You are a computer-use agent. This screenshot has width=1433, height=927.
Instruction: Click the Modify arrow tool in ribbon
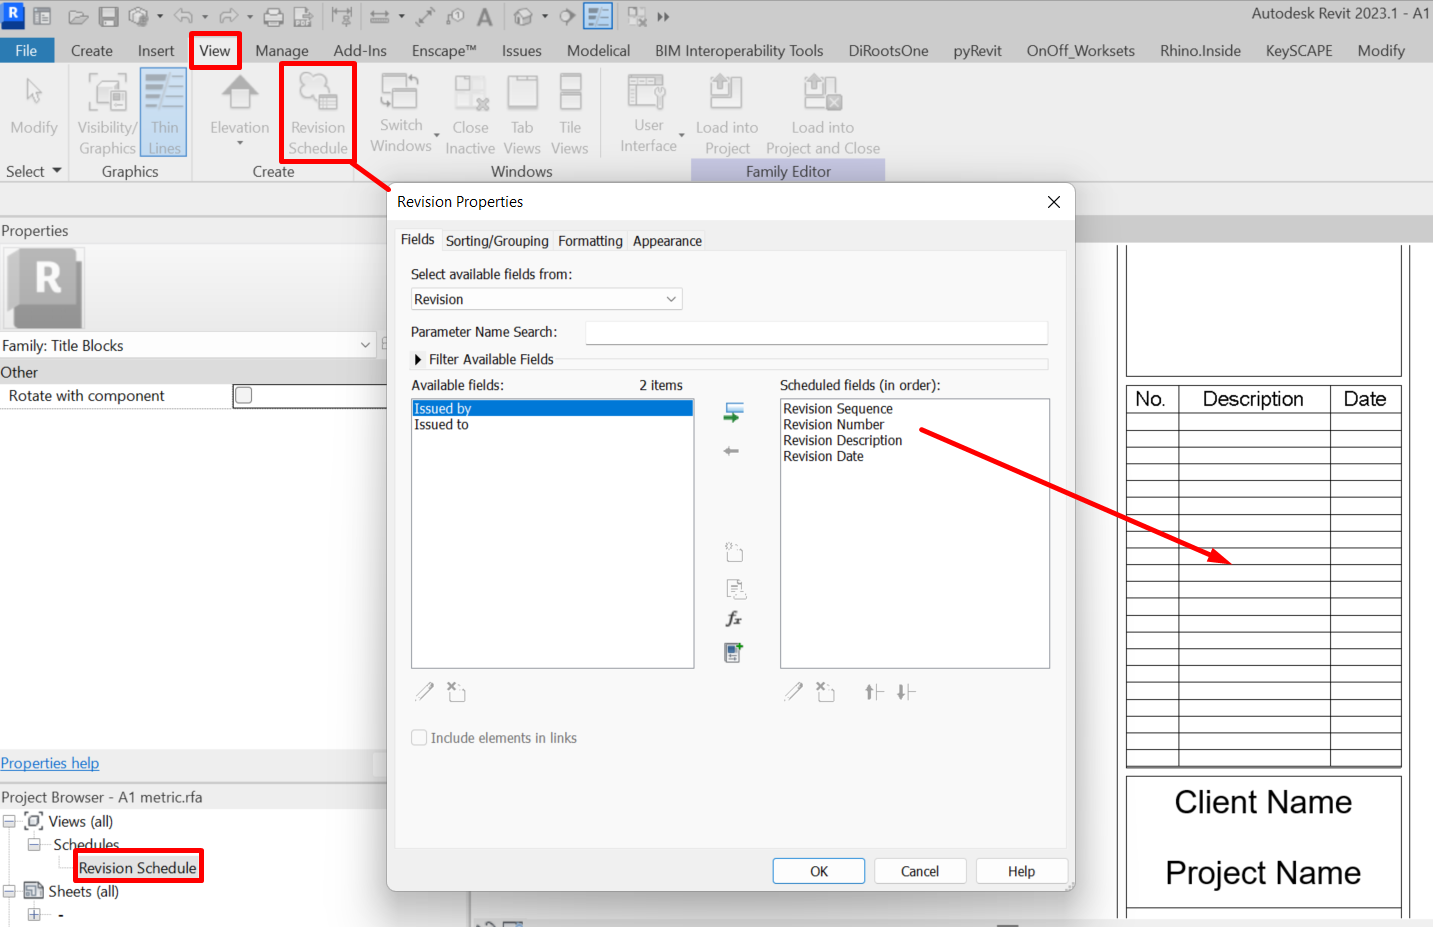pyautogui.click(x=34, y=106)
